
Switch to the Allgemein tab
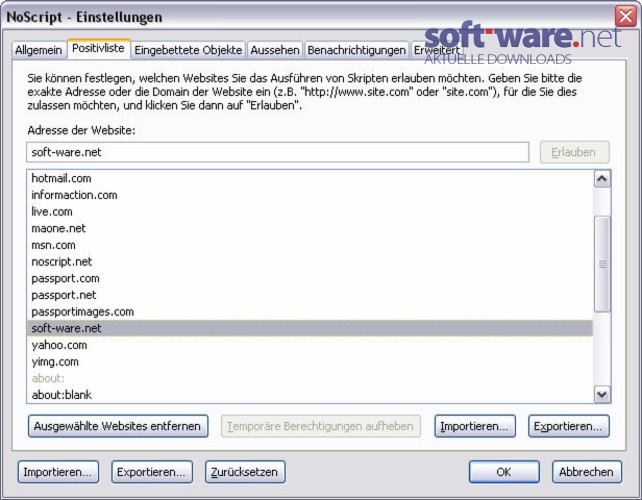tap(39, 50)
